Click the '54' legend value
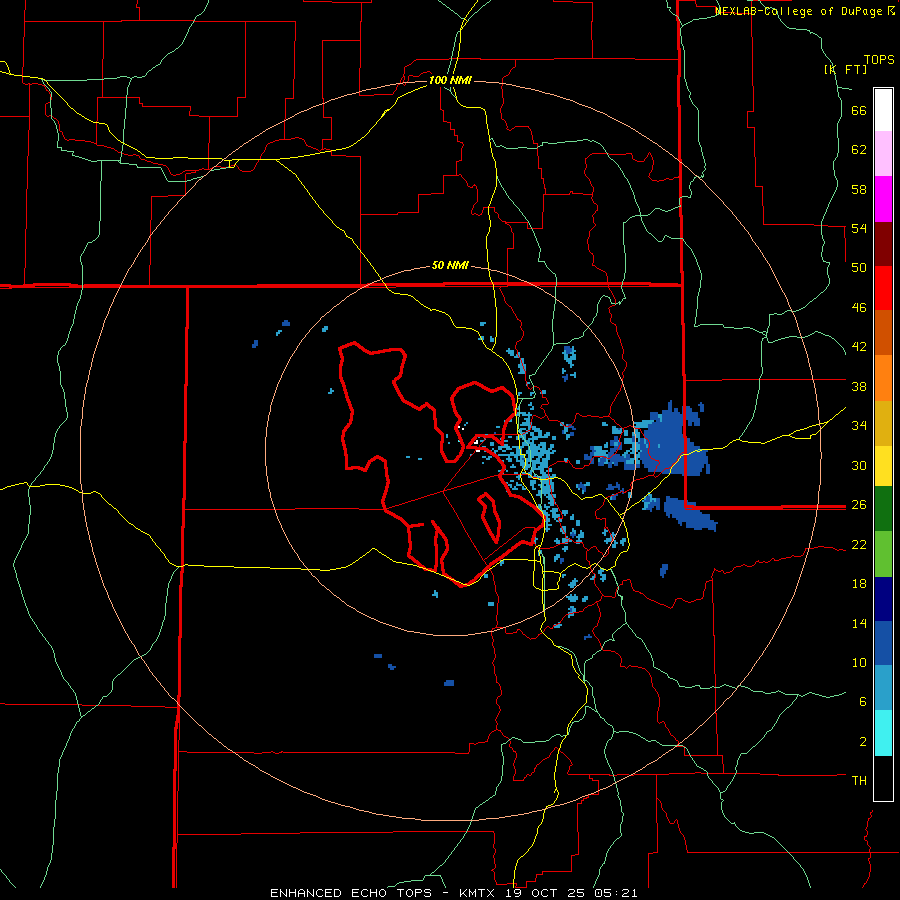 pos(859,228)
